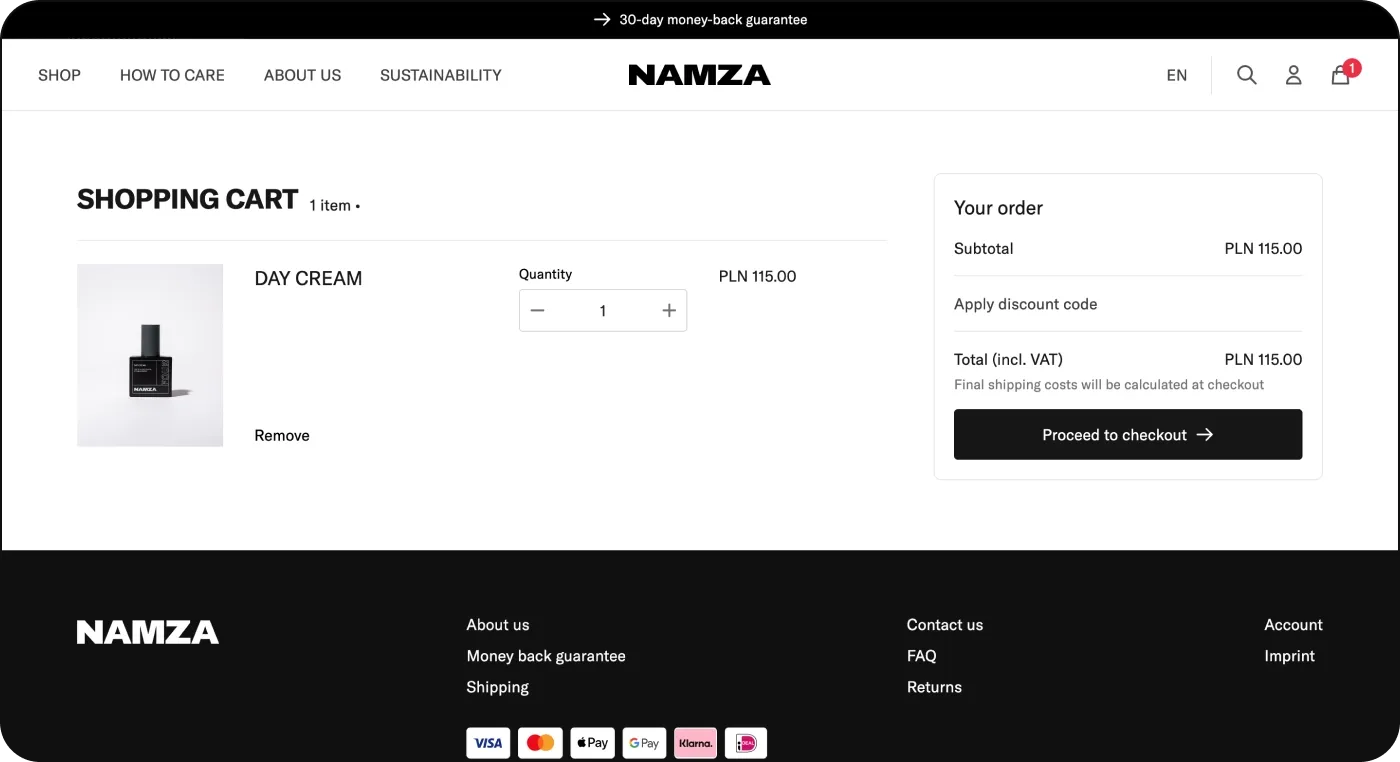The height and width of the screenshot is (762, 1400).
Task: Open the search icon
Action: pyautogui.click(x=1246, y=74)
